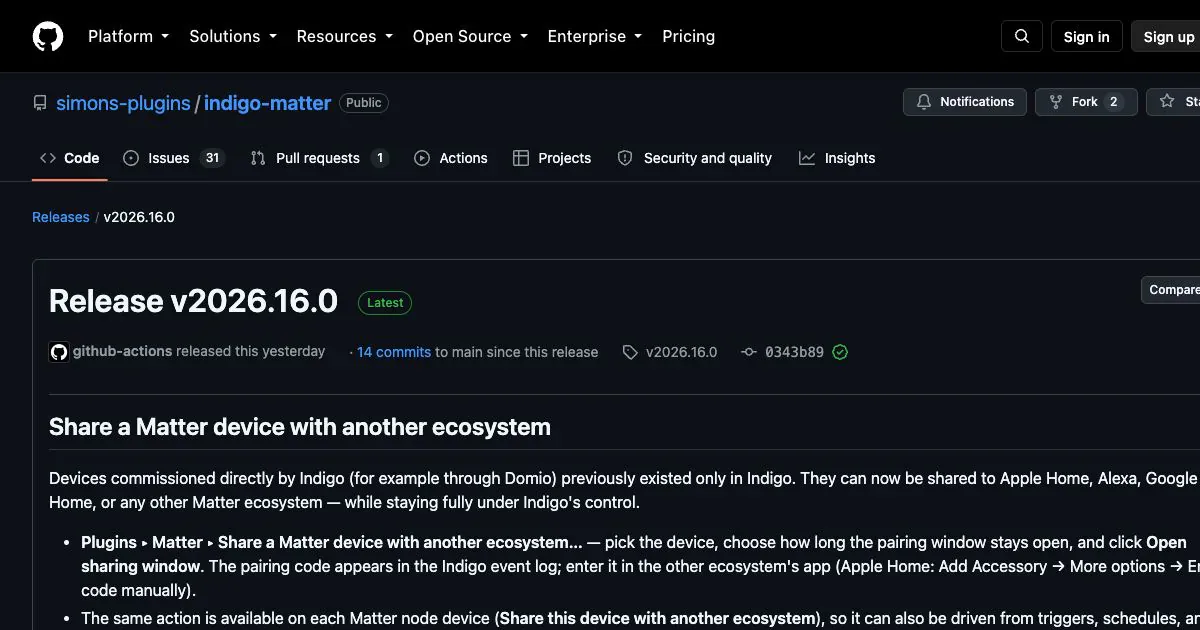
Task: Click the Public visibility badge
Action: pyautogui.click(x=364, y=103)
